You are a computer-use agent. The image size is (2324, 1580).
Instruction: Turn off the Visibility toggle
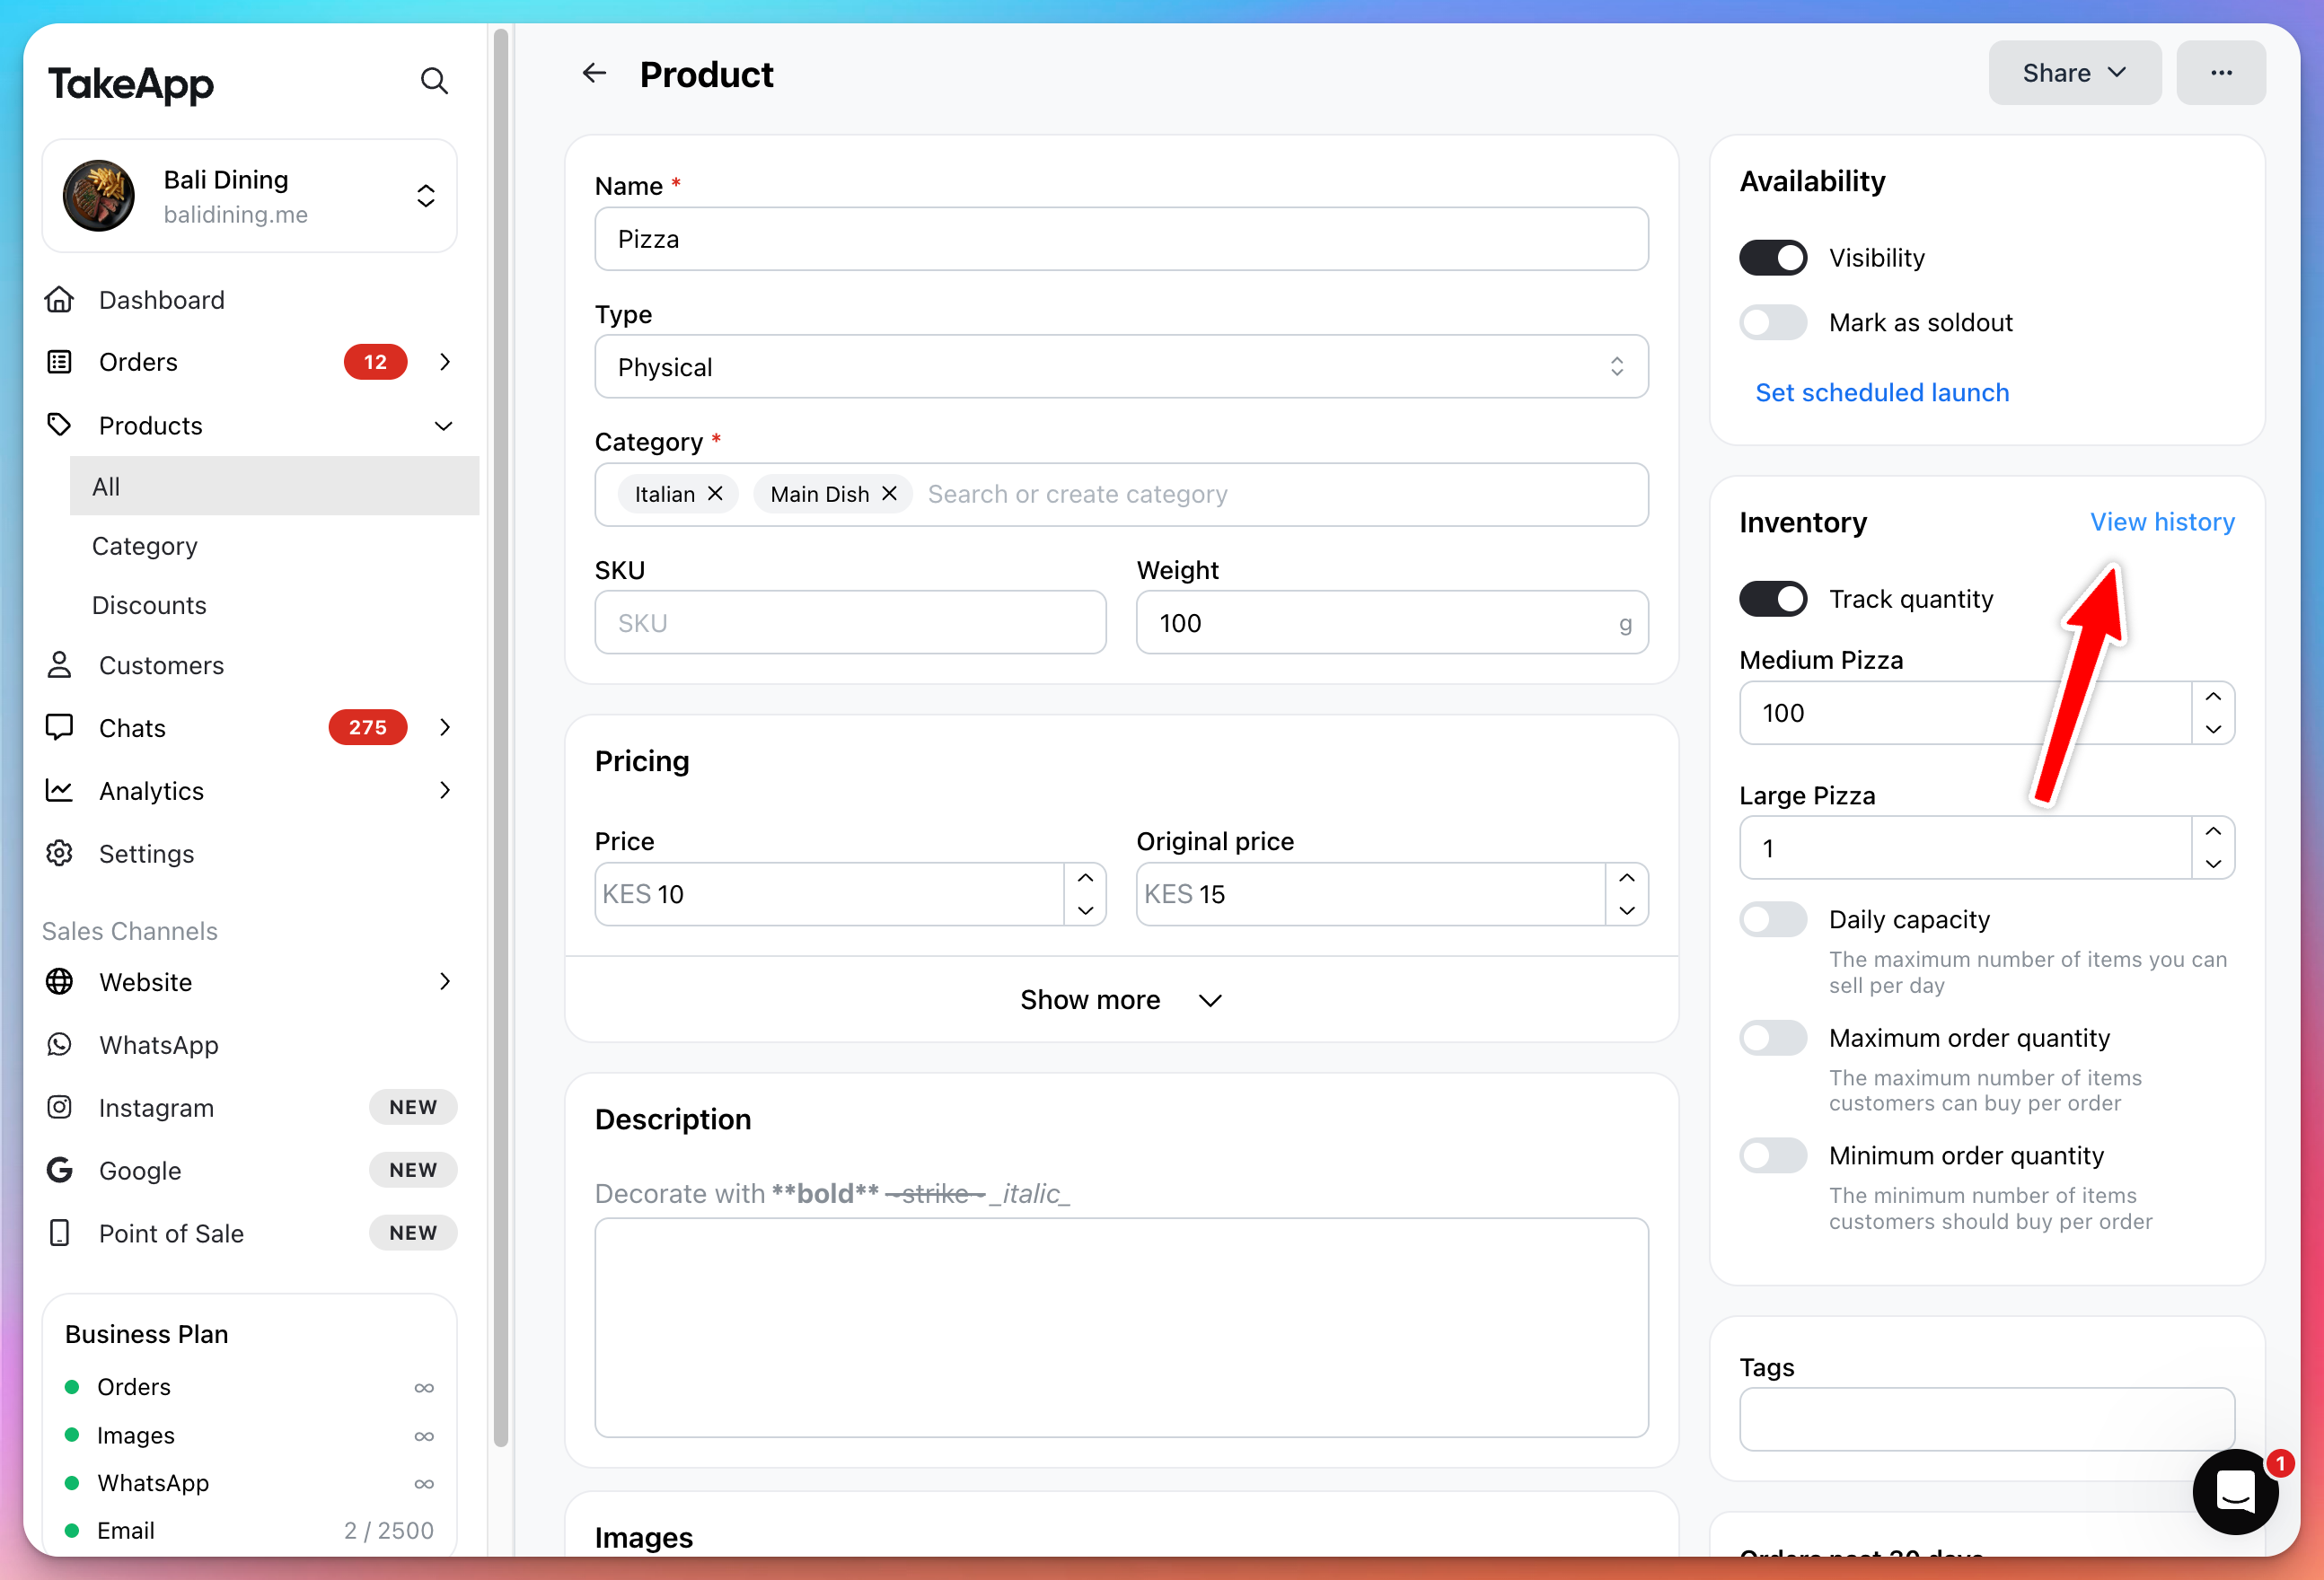tap(1773, 258)
